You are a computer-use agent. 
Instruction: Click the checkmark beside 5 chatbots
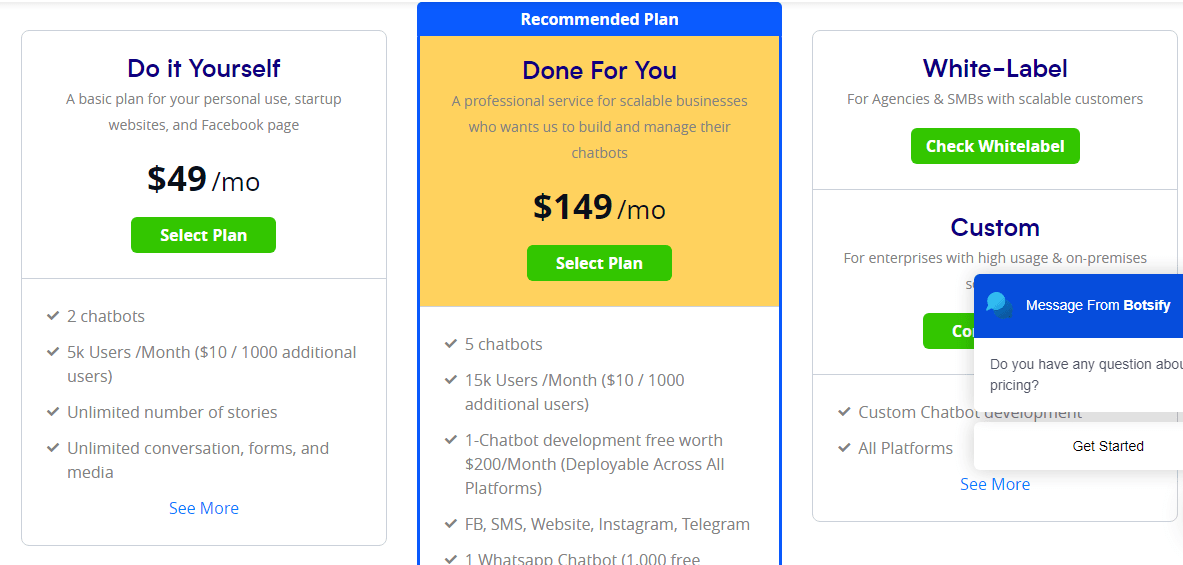point(450,344)
